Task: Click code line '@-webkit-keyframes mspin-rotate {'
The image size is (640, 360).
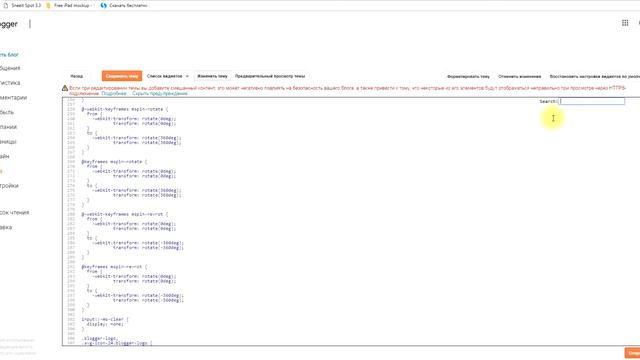Action: click(x=124, y=109)
